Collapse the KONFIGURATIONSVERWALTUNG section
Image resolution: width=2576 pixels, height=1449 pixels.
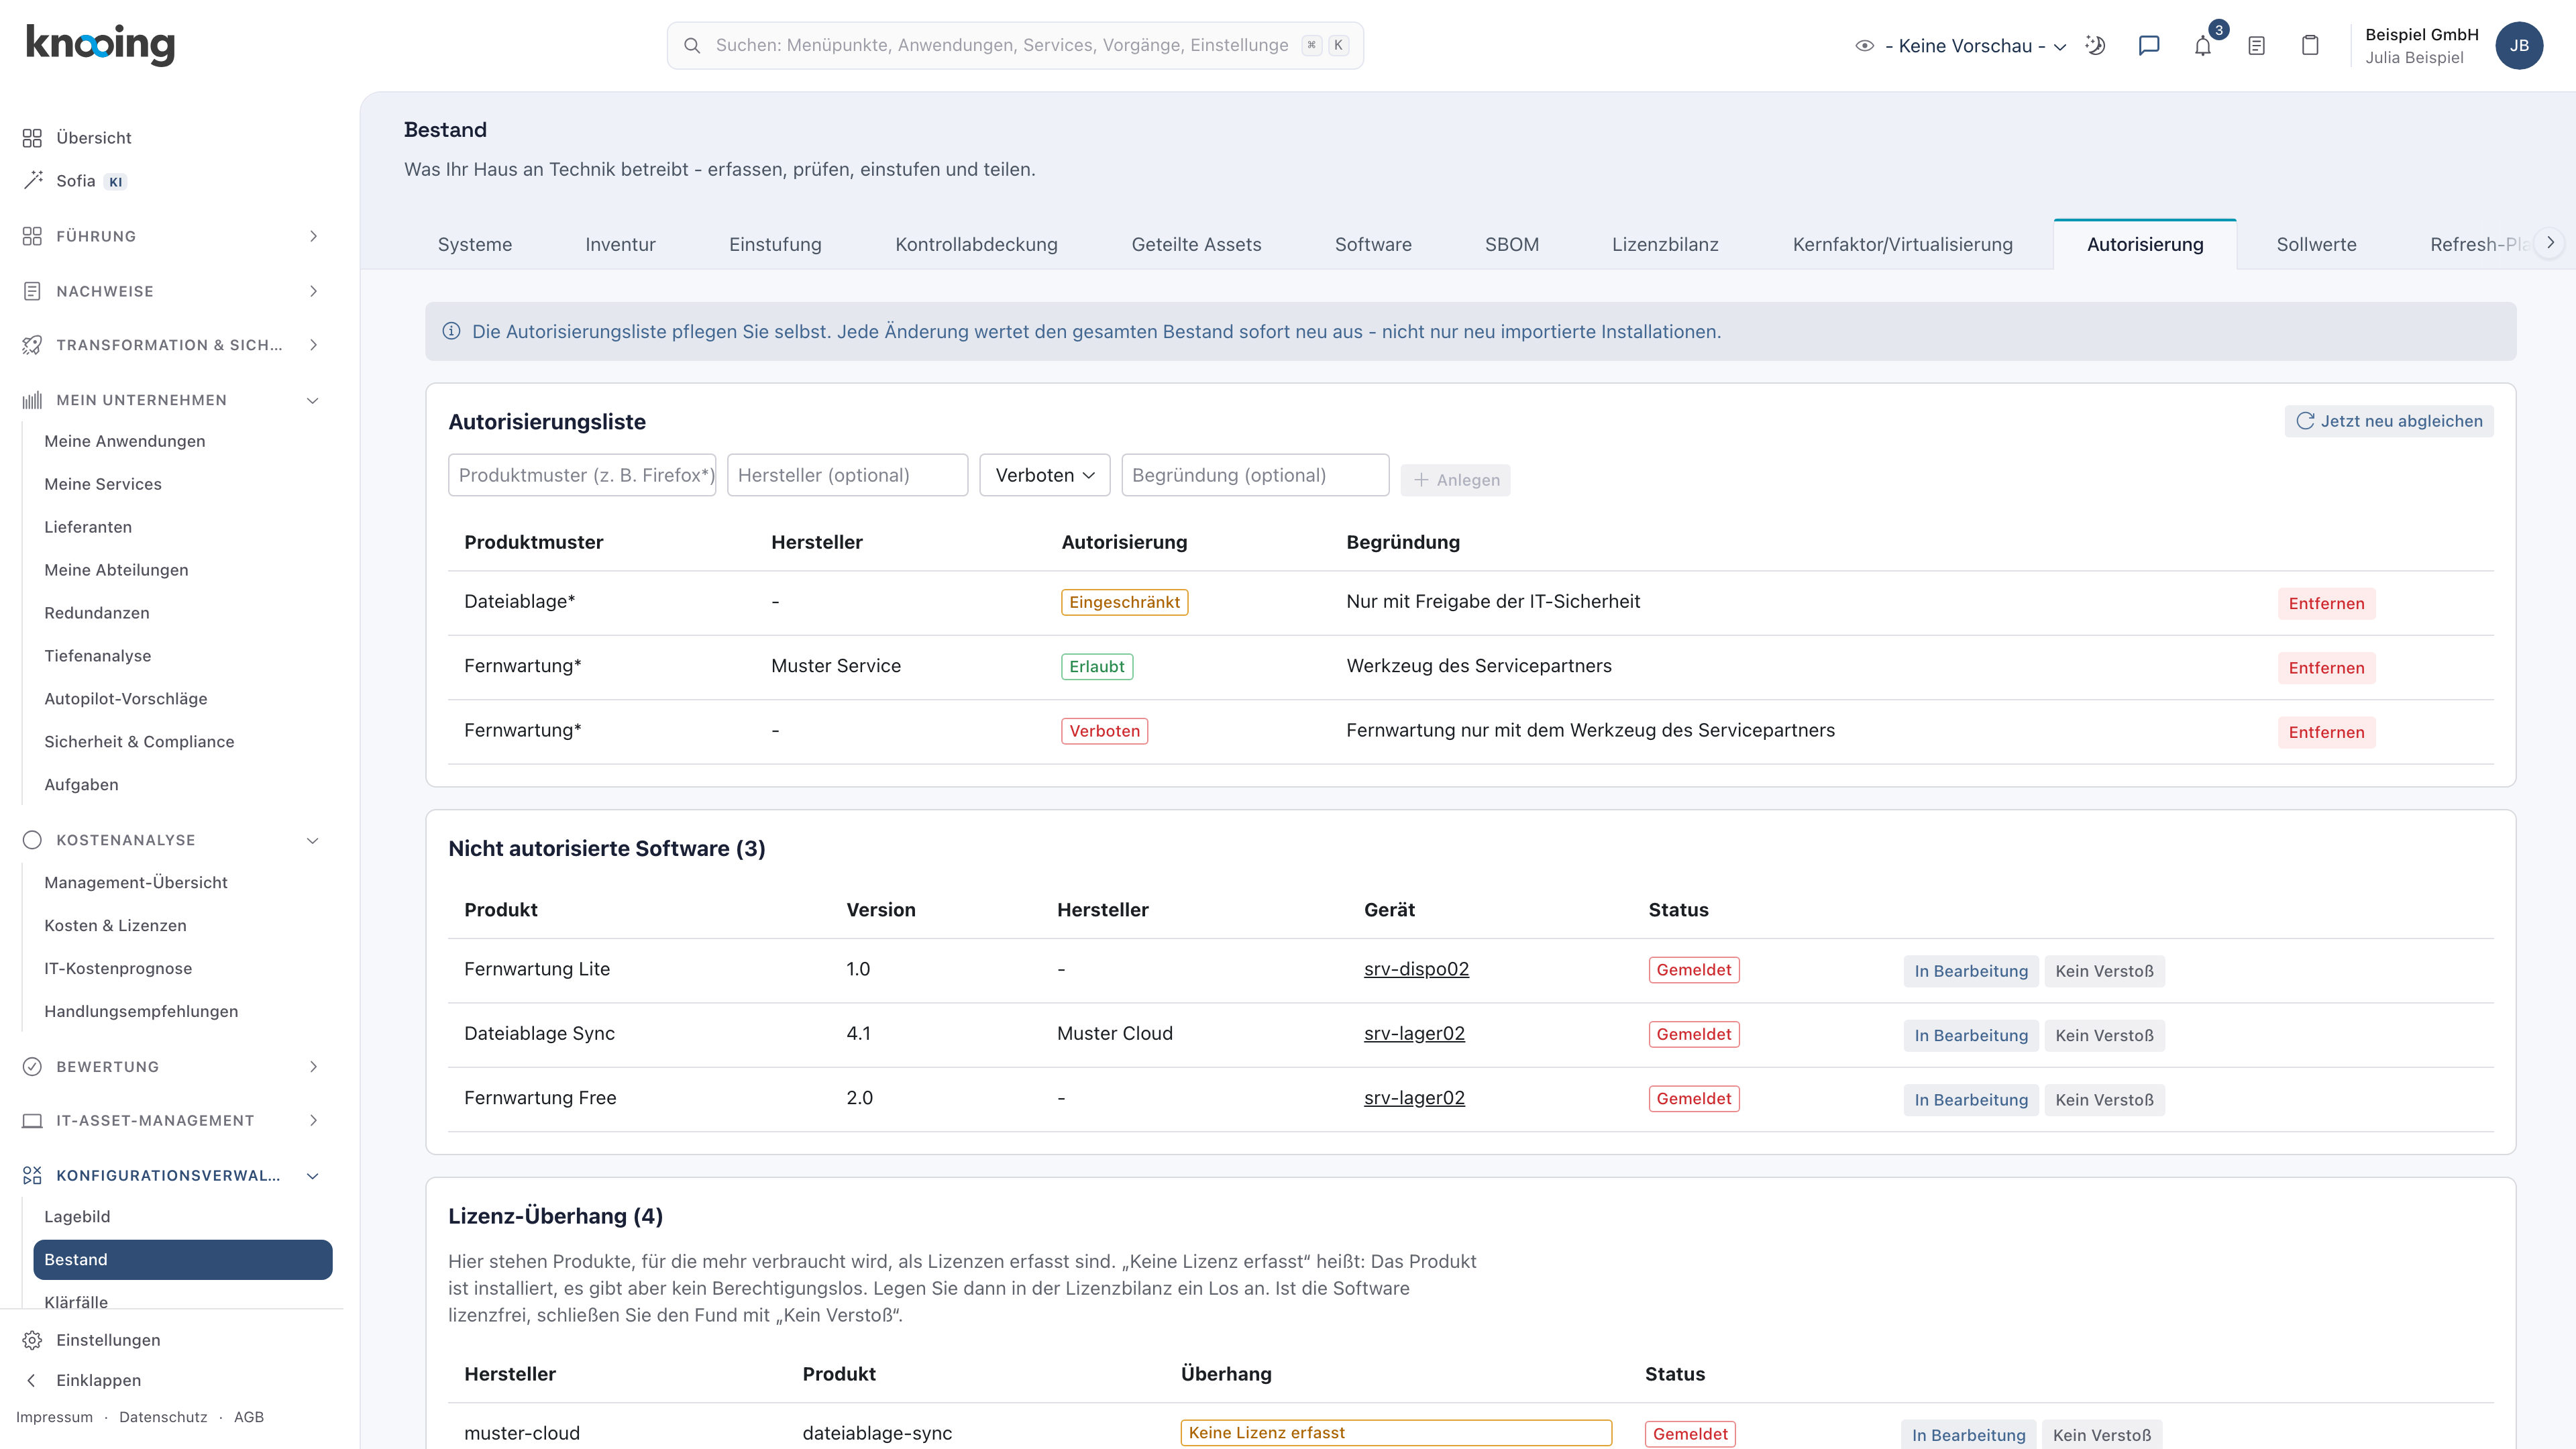[x=172, y=1176]
